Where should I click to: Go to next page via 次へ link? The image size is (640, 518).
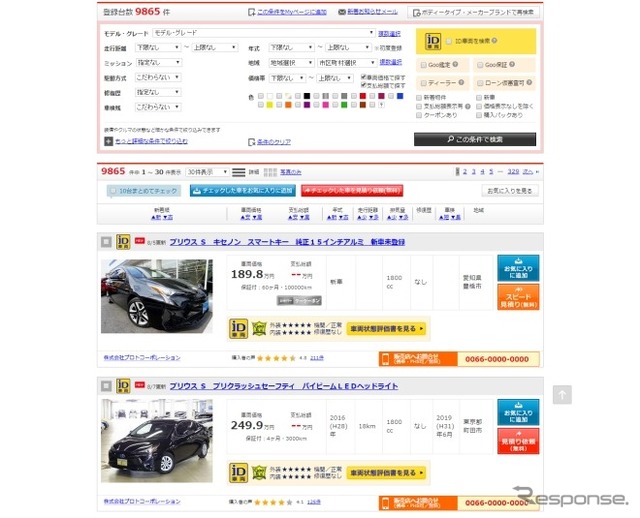528,172
